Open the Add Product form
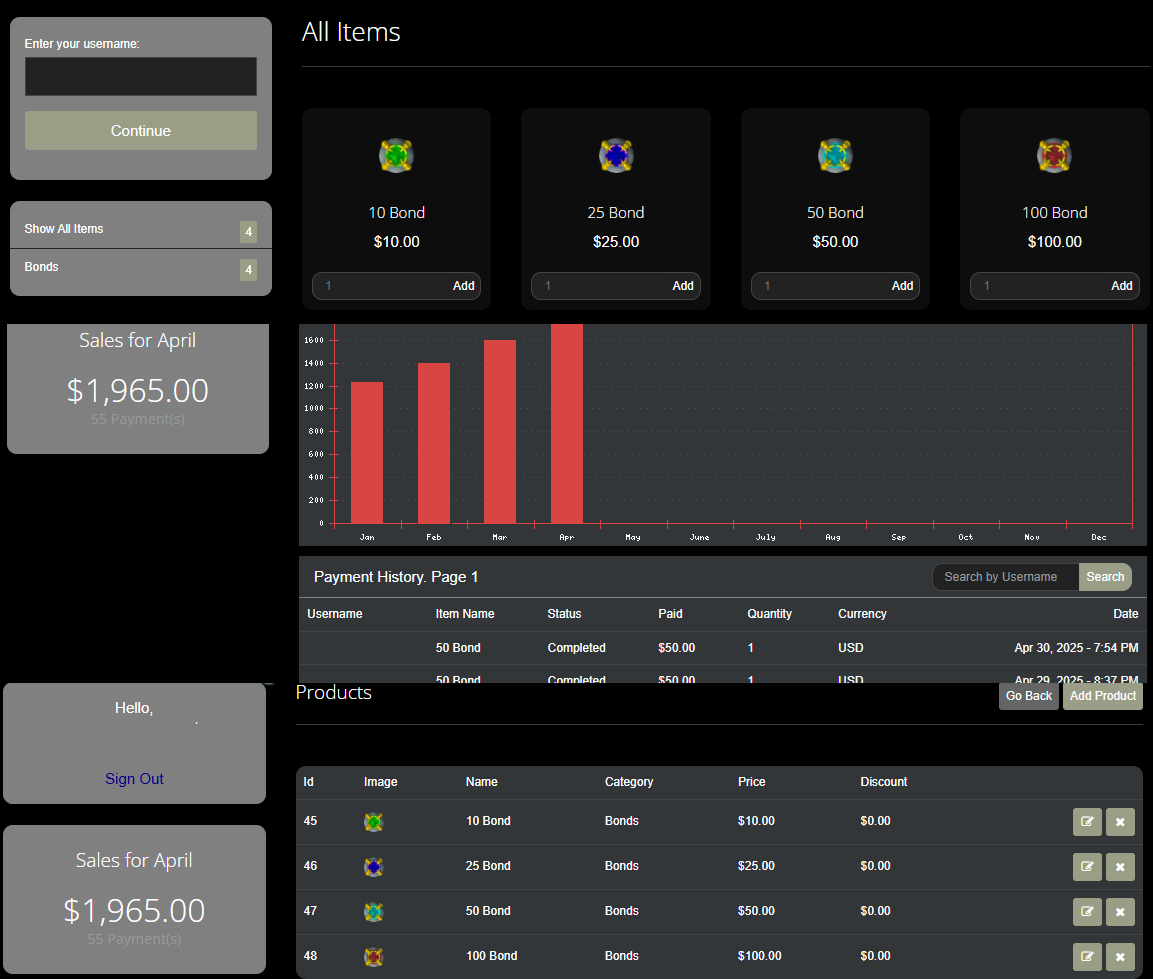The image size is (1153, 979). coord(1102,695)
